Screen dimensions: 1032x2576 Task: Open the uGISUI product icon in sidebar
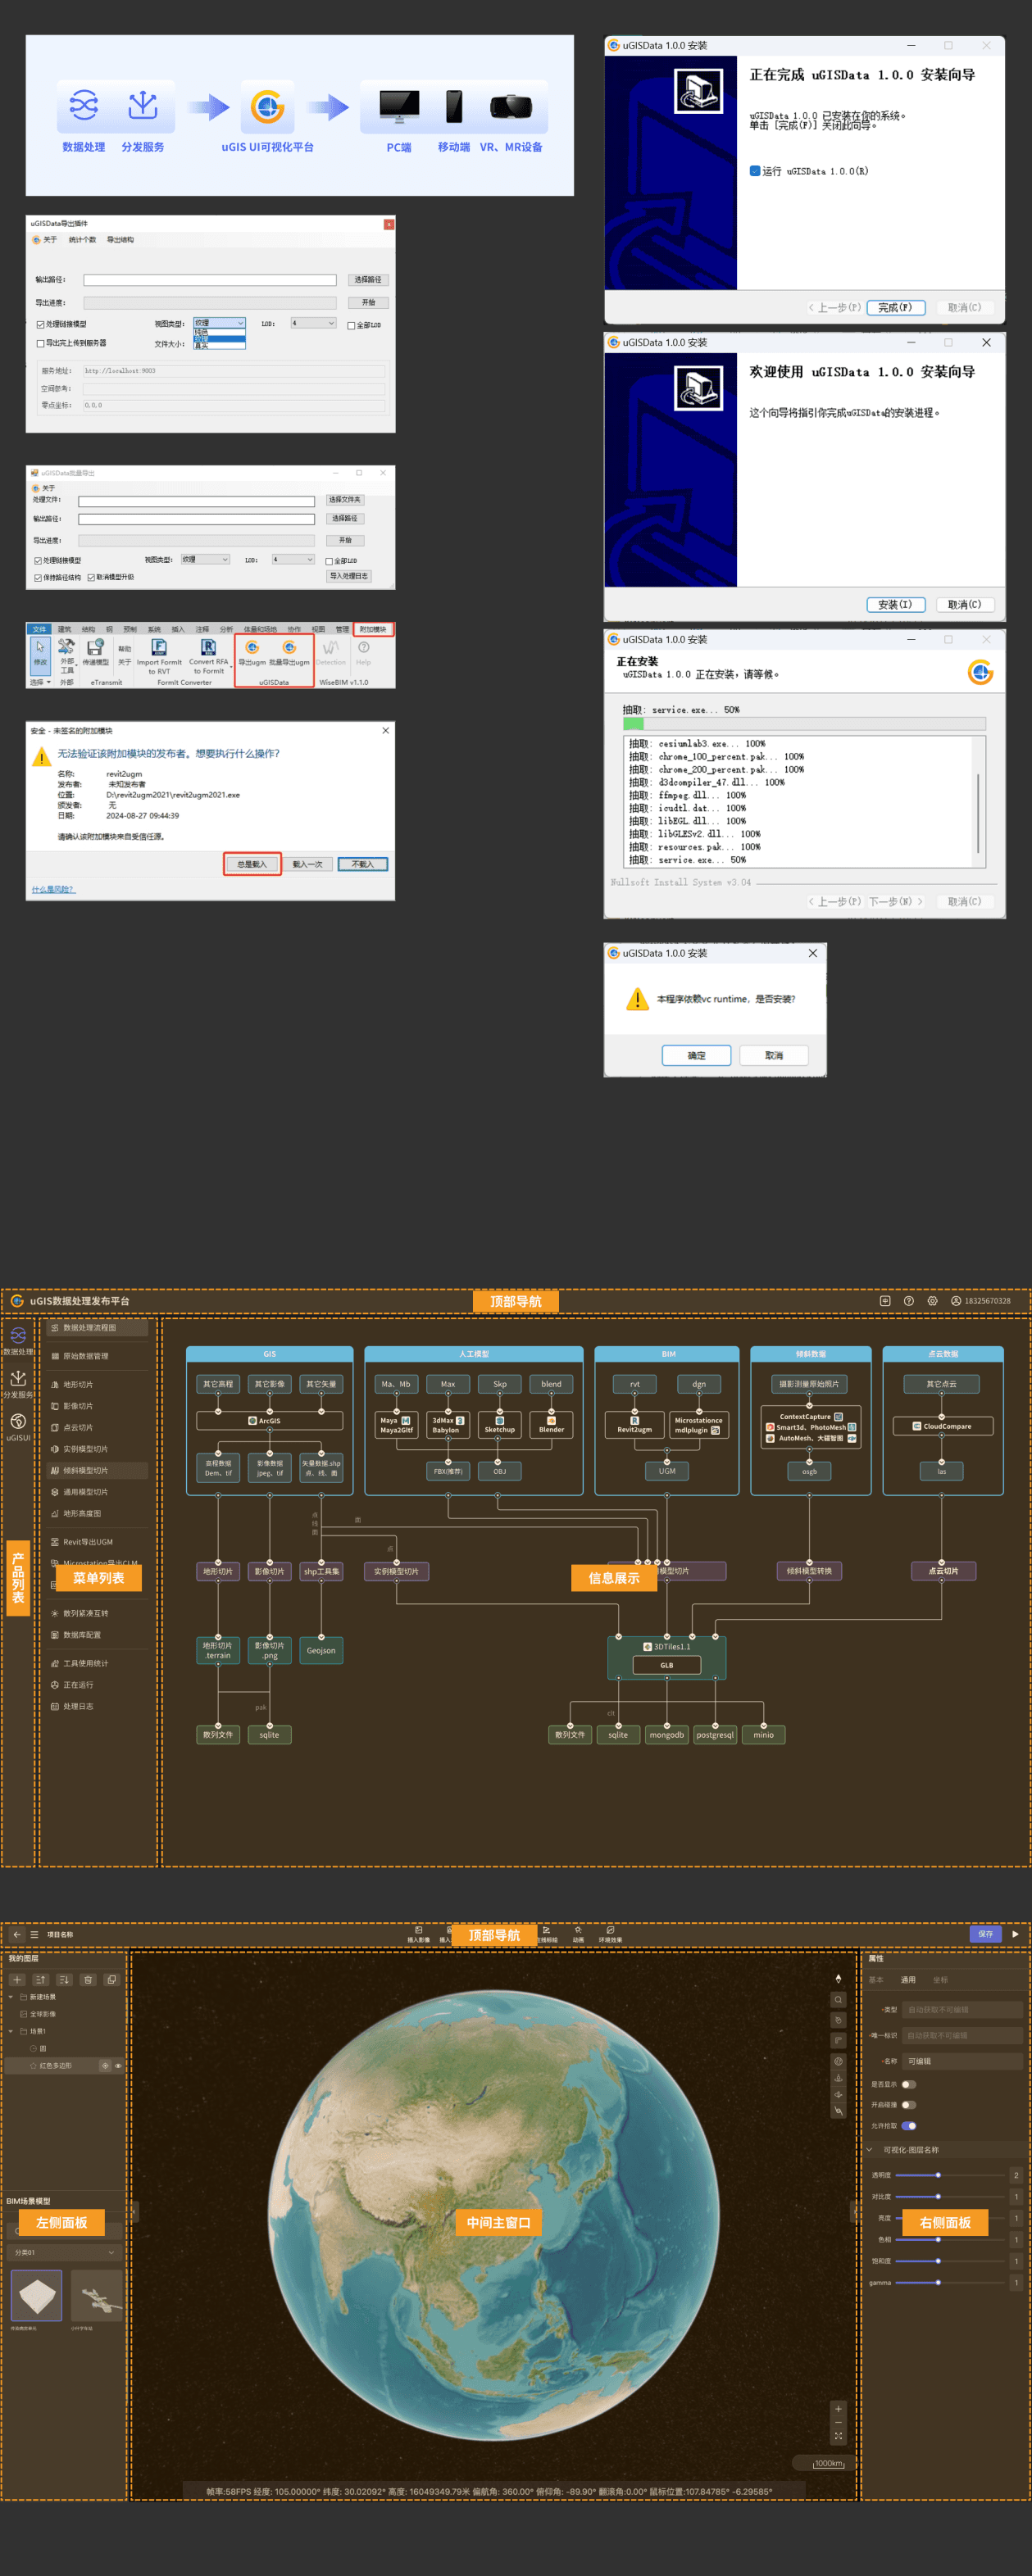pos(18,1424)
